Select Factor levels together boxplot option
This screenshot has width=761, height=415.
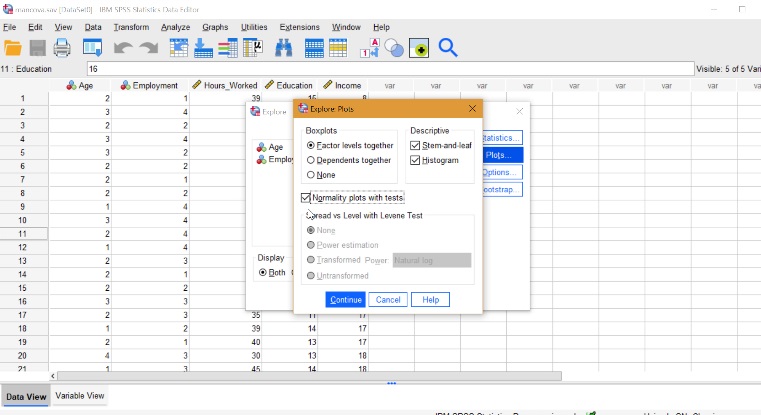click(x=311, y=145)
